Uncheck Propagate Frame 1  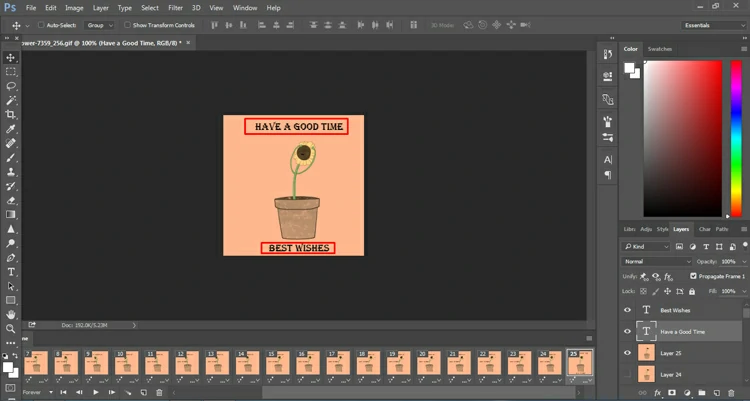point(694,276)
